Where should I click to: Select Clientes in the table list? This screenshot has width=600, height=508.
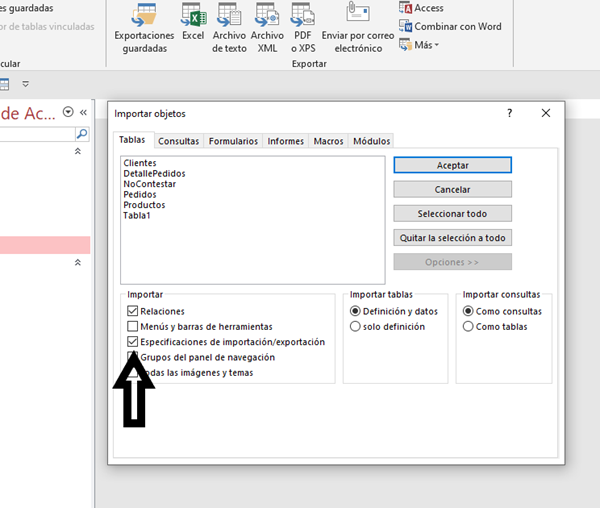[140, 163]
